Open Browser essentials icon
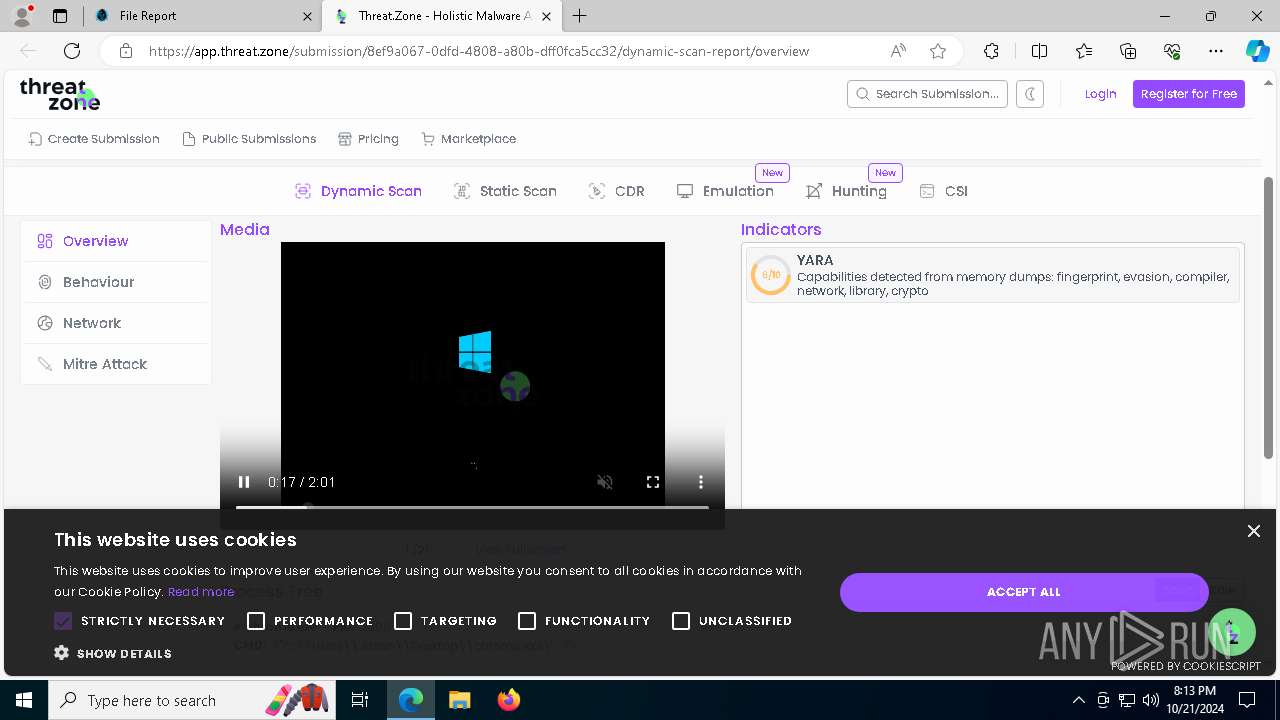Viewport: 1280px width, 720px height. tap(1172, 51)
